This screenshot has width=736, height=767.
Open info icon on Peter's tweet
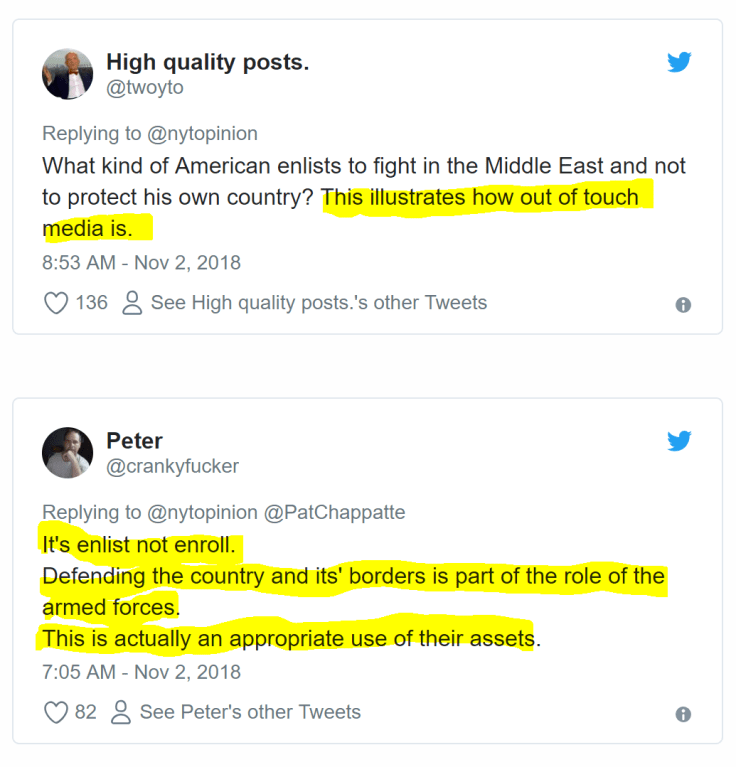point(683,714)
